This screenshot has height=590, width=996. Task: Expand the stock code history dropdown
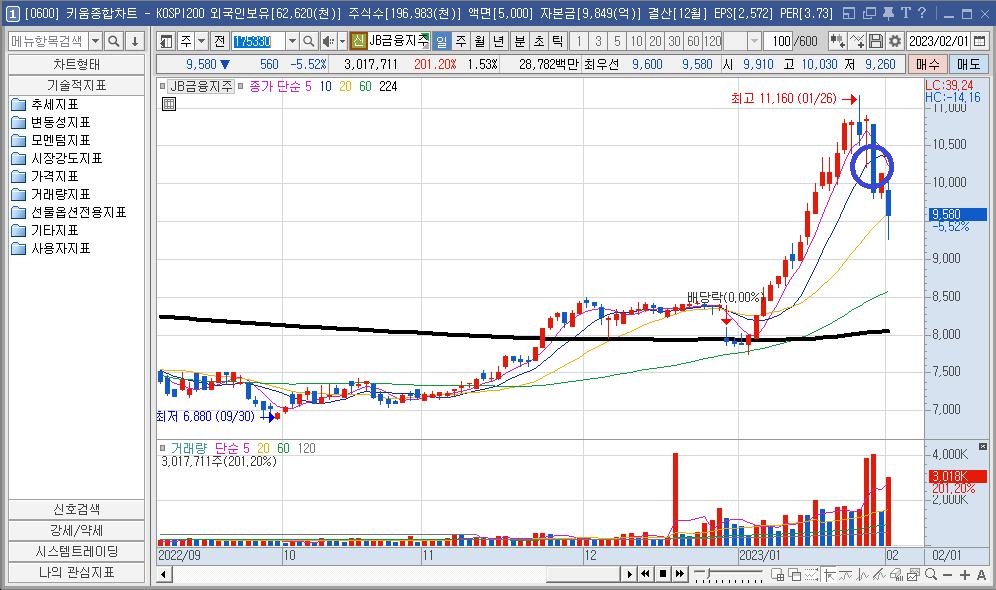292,41
